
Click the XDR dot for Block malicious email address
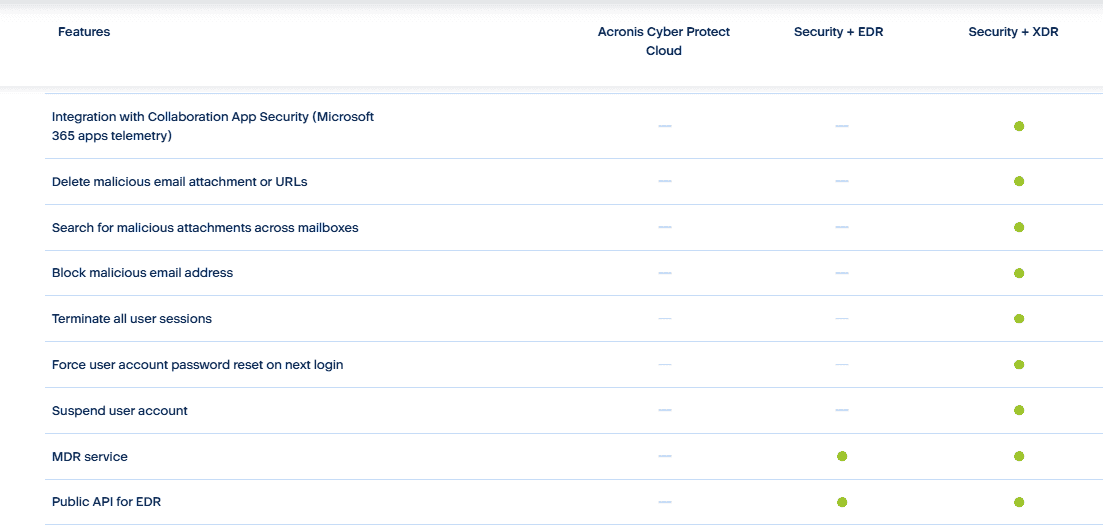(1019, 273)
